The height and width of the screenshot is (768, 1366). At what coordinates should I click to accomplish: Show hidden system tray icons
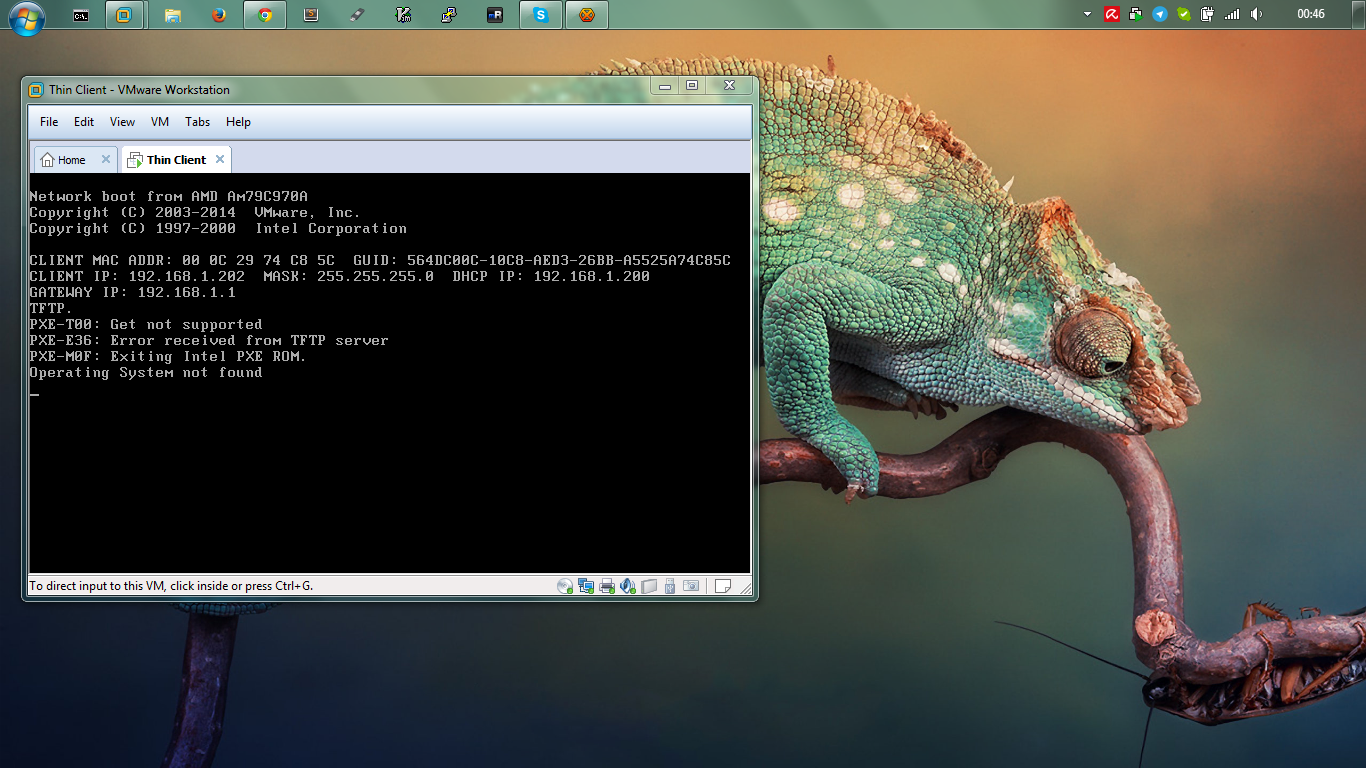[1088, 14]
